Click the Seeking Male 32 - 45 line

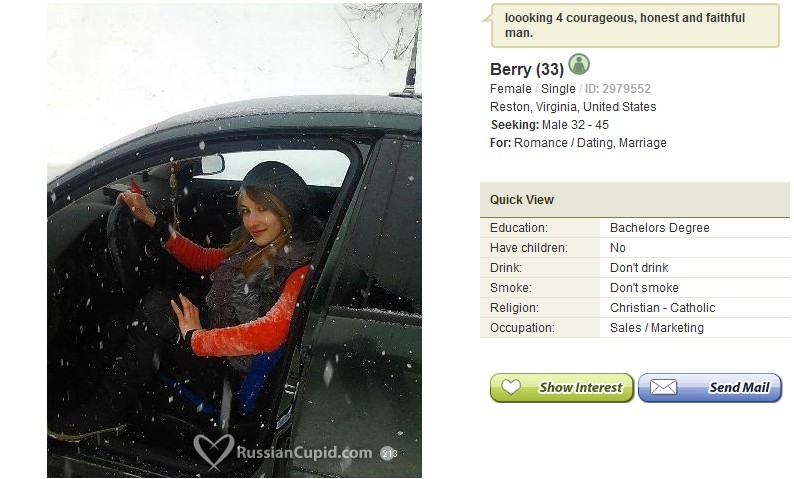click(x=549, y=125)
